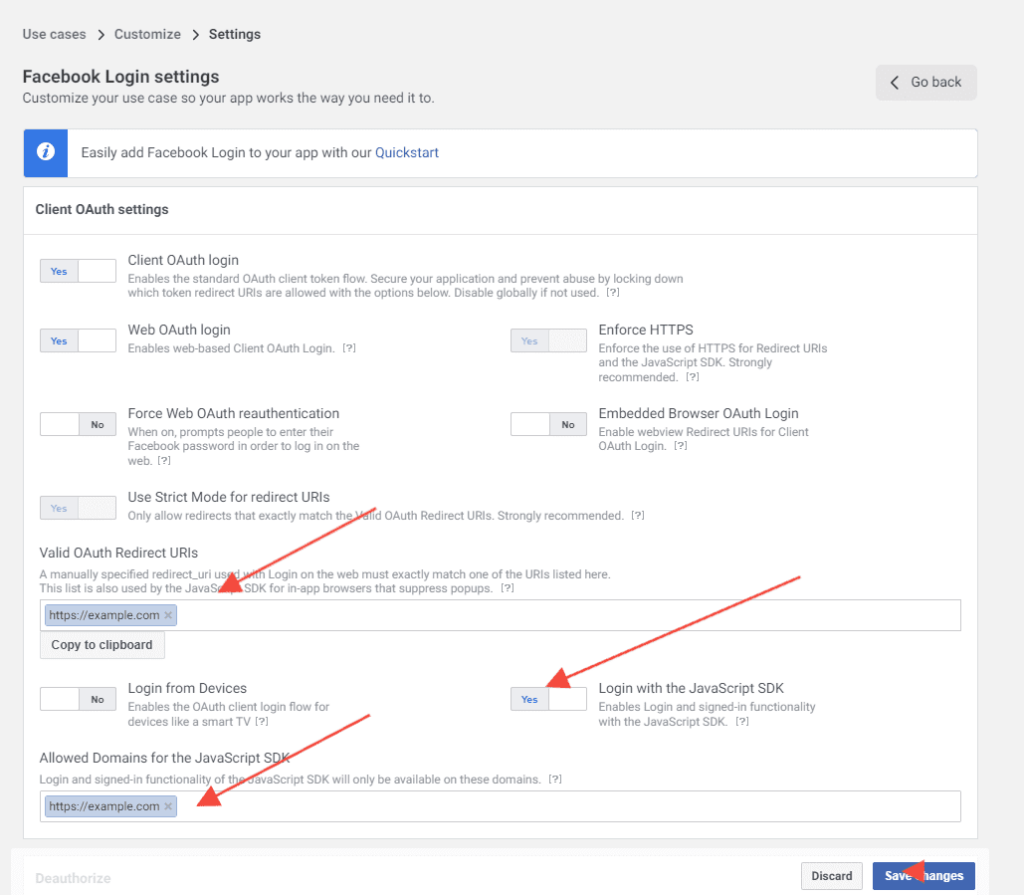Enable Force Web OAuth reauthentication
The height and width of the screenshot is (895, 1024).
[58, 423]
